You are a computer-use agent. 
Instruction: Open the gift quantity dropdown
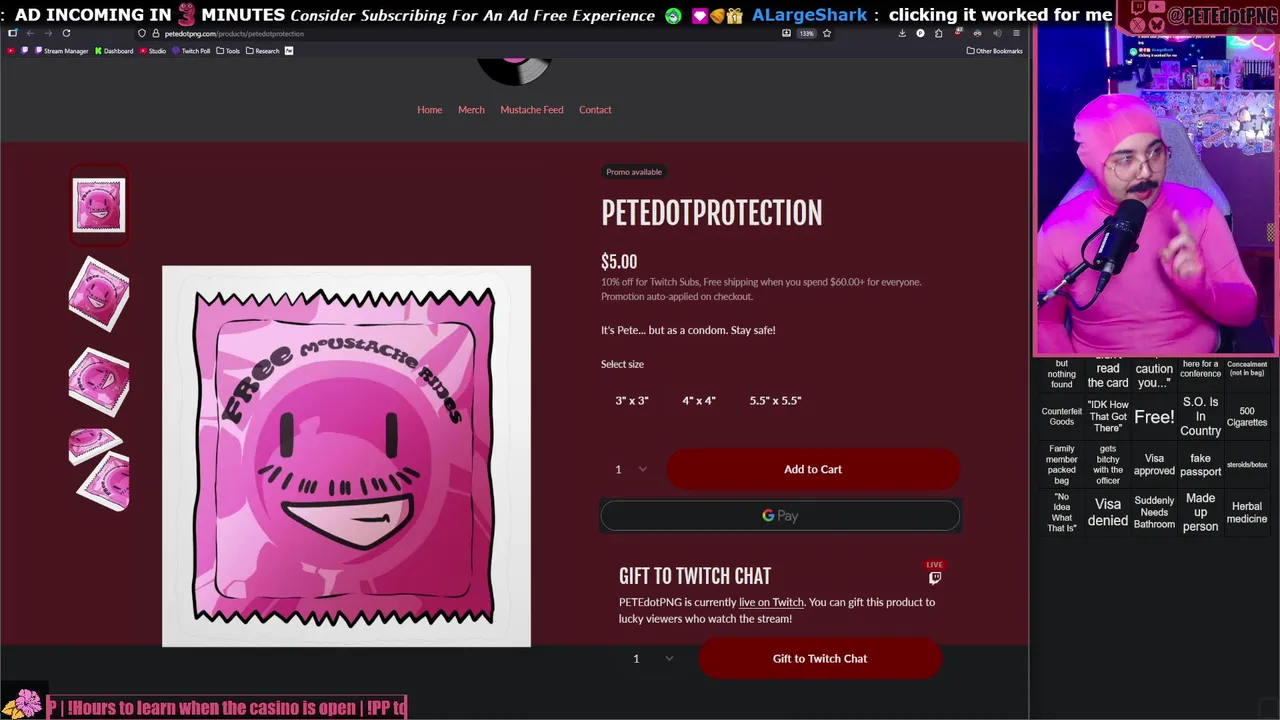pos(653,658)
